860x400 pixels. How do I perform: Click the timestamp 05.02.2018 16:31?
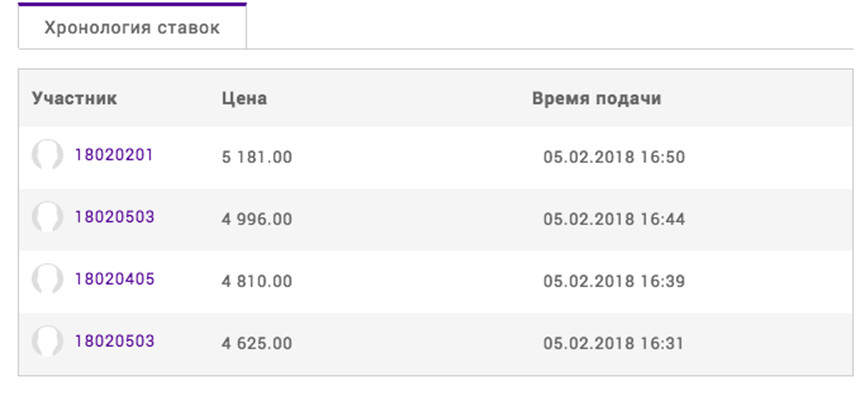[x=614, y=343]
